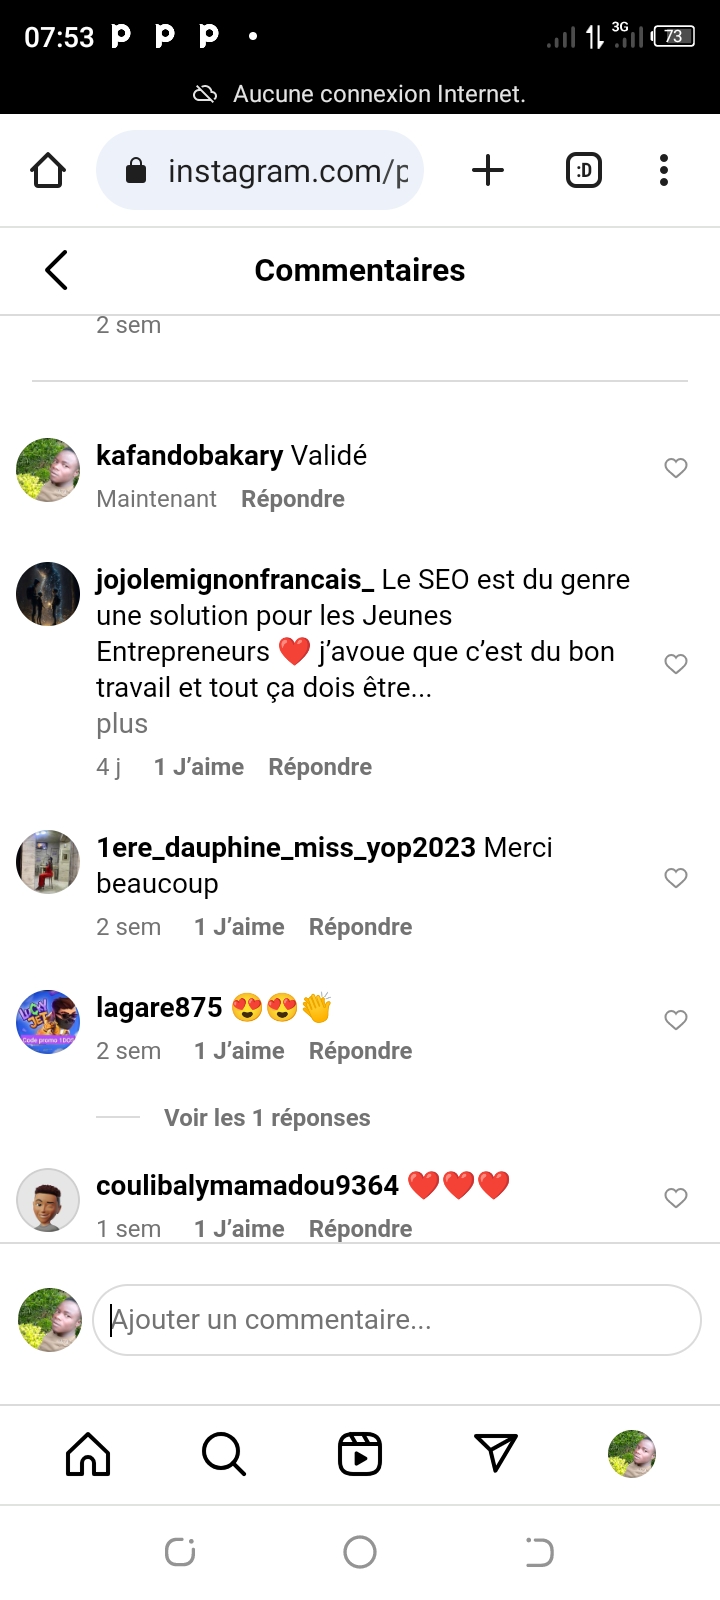720x1600 pixels.
Task: Open browser three-dot menu
Action: 664,170
